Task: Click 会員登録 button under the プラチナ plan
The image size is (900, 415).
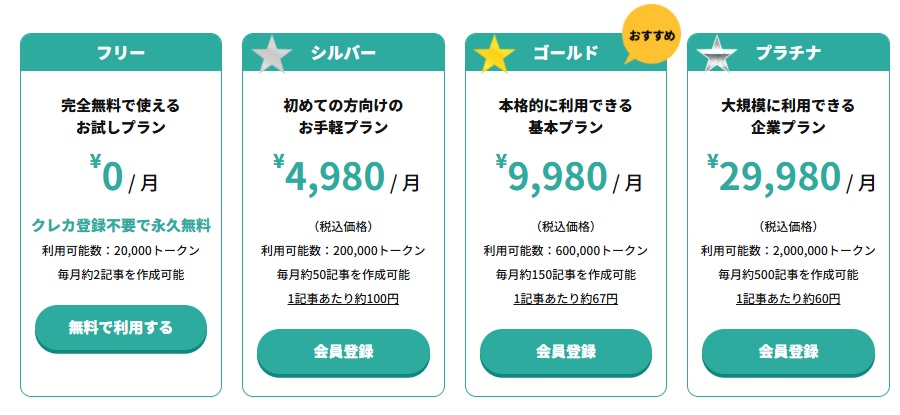Action: [788, 351]
